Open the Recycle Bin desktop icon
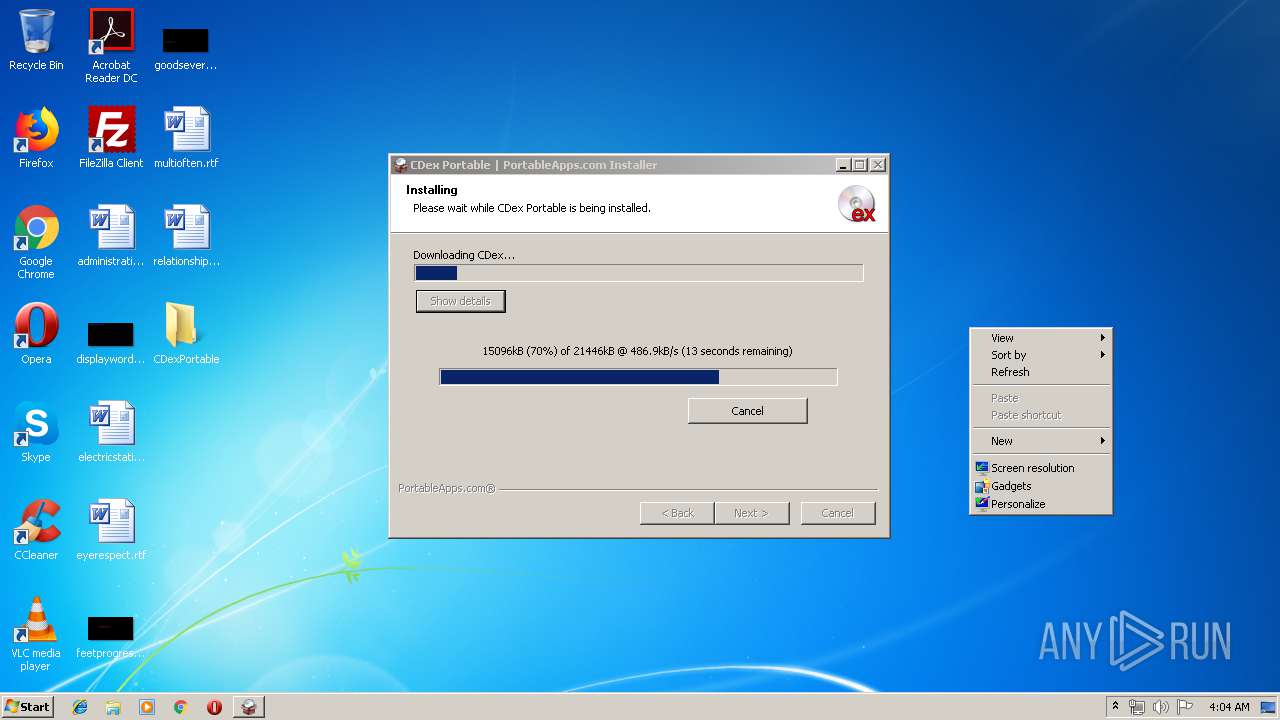This screenshot has height=720, width=1280. click(x=36, y=40)
